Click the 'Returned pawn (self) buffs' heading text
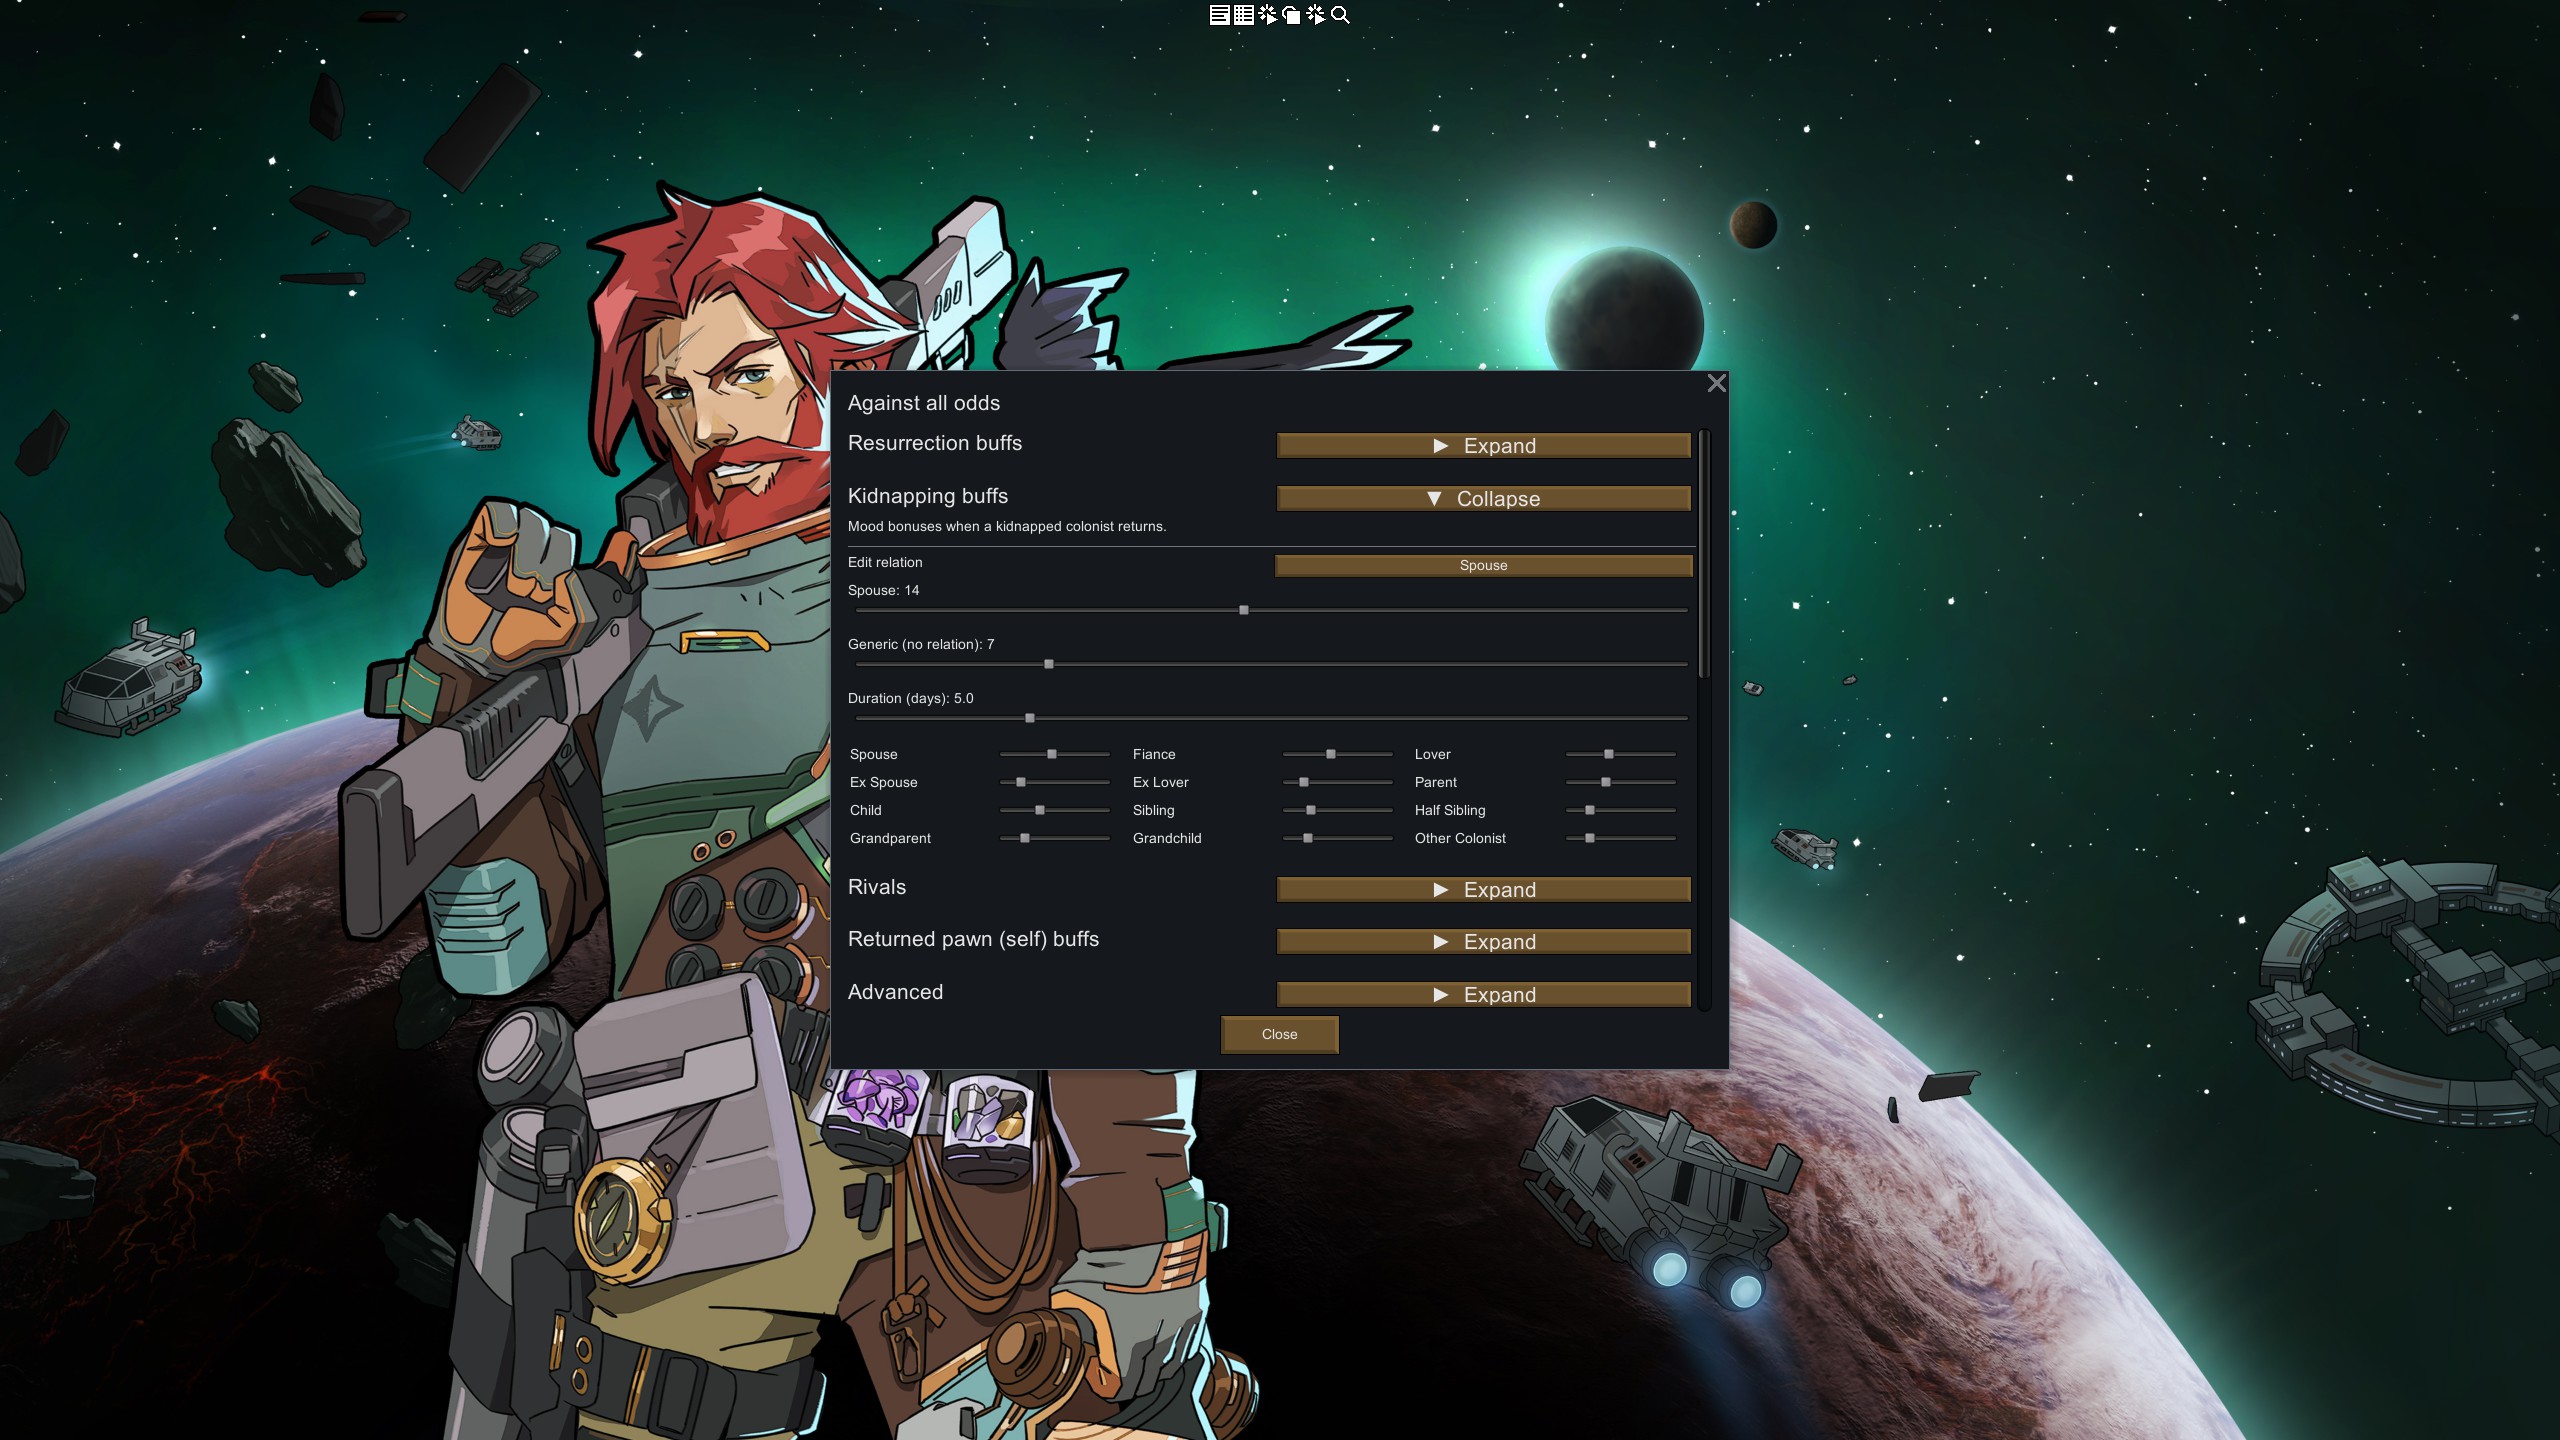The image size is (2560, 1440). 973,939
